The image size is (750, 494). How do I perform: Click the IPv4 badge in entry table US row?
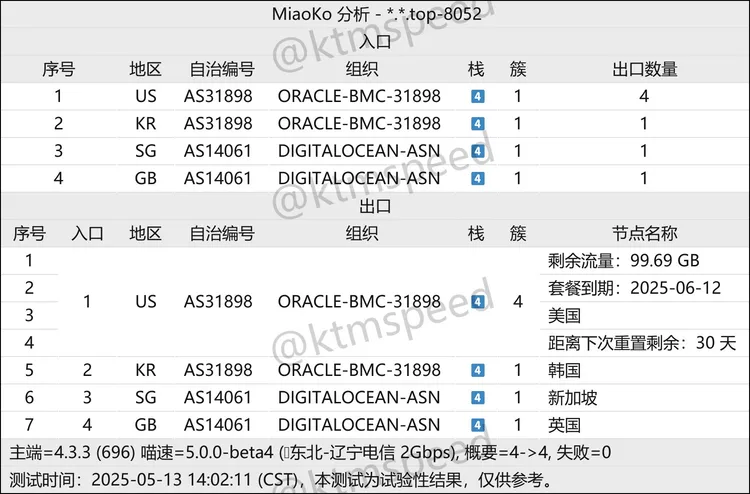coord(477,97)
